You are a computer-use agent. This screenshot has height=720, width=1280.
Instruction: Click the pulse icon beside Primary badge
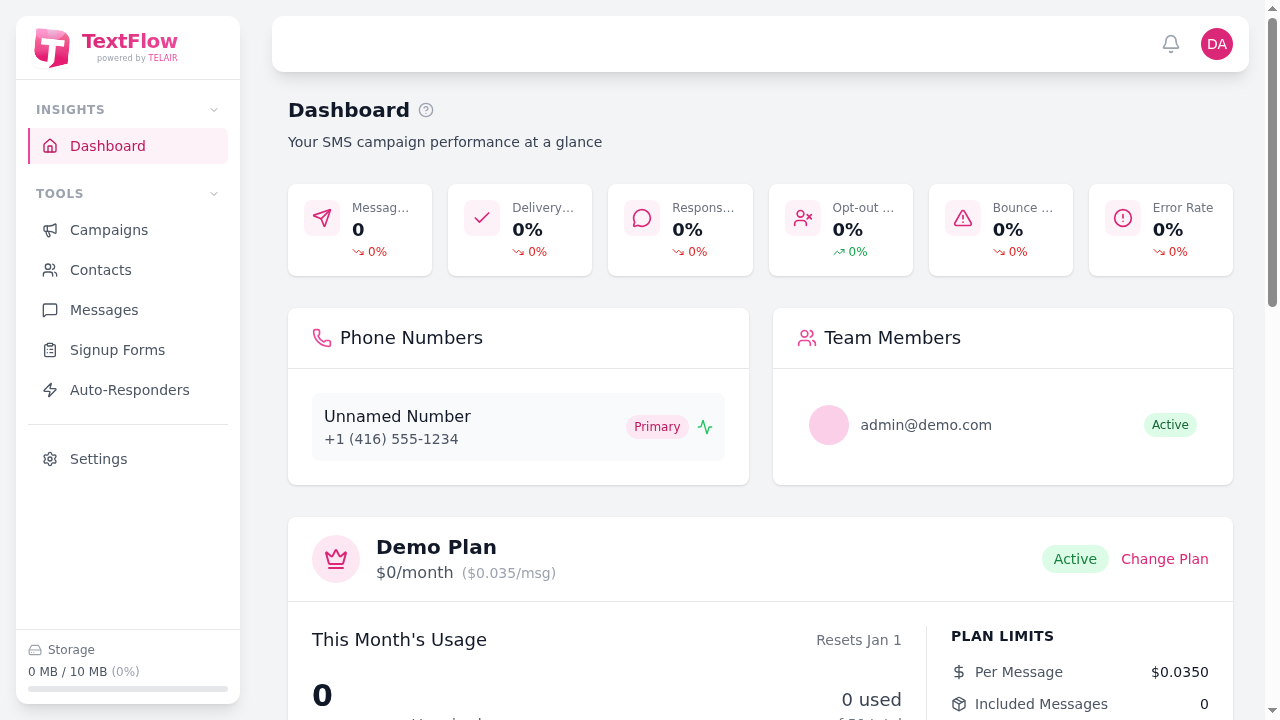tap(704, 427)
